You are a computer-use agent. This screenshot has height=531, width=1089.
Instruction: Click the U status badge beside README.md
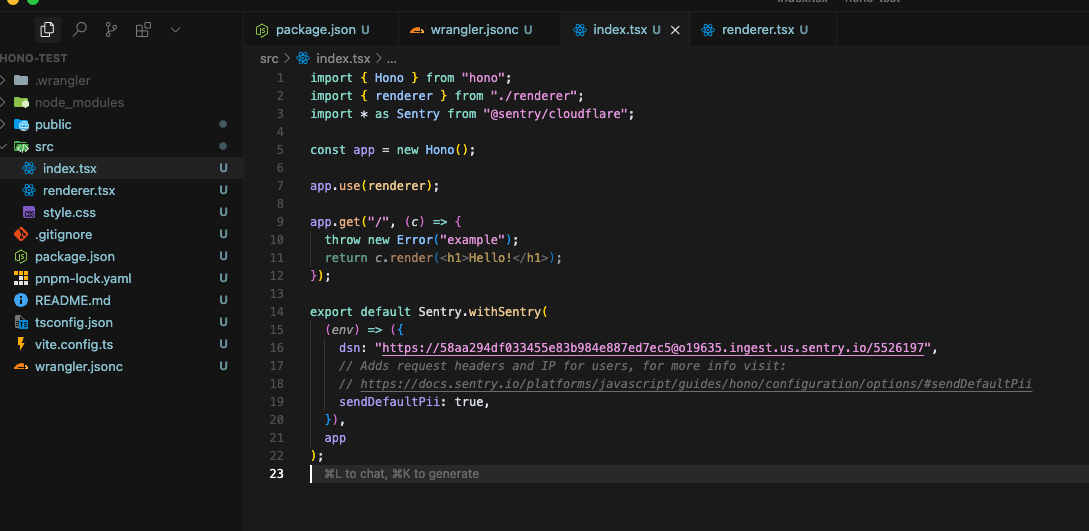click(224, 301)
